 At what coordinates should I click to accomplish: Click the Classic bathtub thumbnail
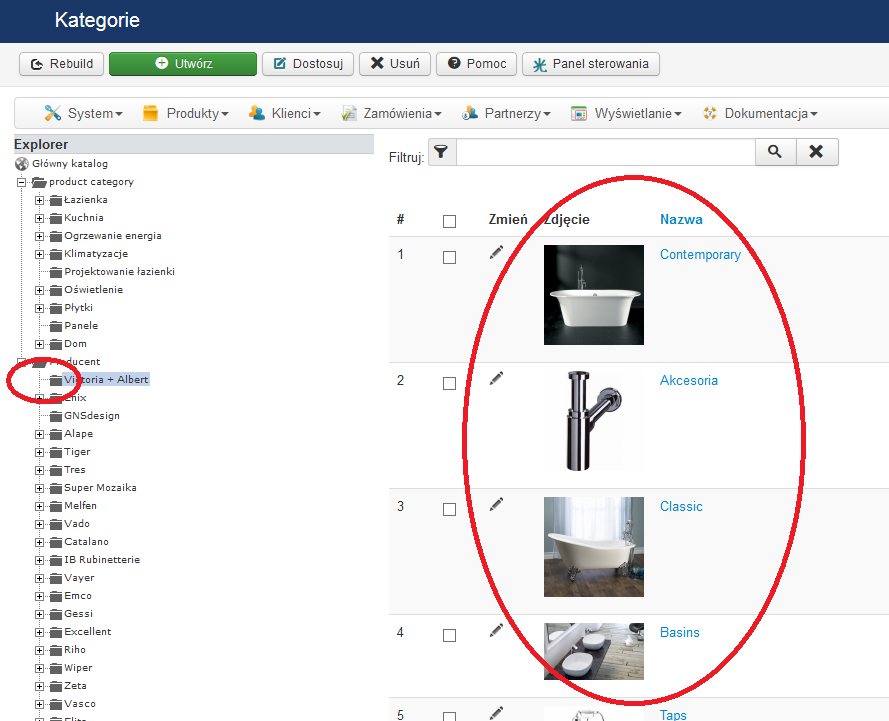(x=594, y=547)
